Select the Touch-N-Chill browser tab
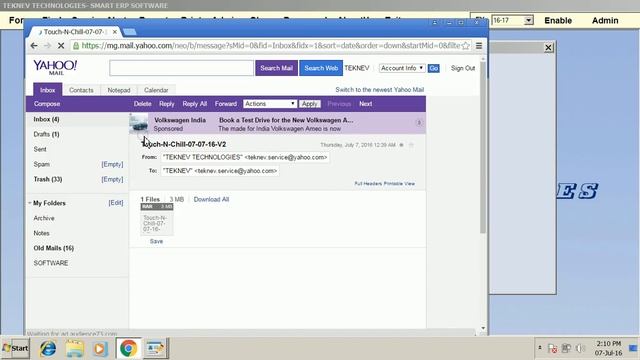Image resolution: width=640 pixels, height=360 pixels. [x=73, y=32]
